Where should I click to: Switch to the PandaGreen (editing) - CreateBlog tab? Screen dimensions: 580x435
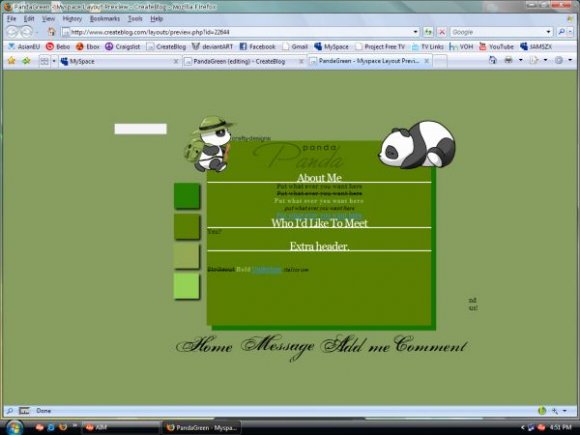pos(239,61)
